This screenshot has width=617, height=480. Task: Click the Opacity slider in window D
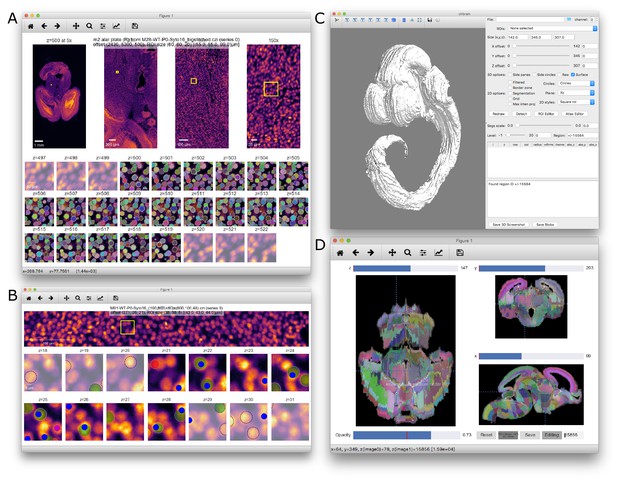point(406,435)
